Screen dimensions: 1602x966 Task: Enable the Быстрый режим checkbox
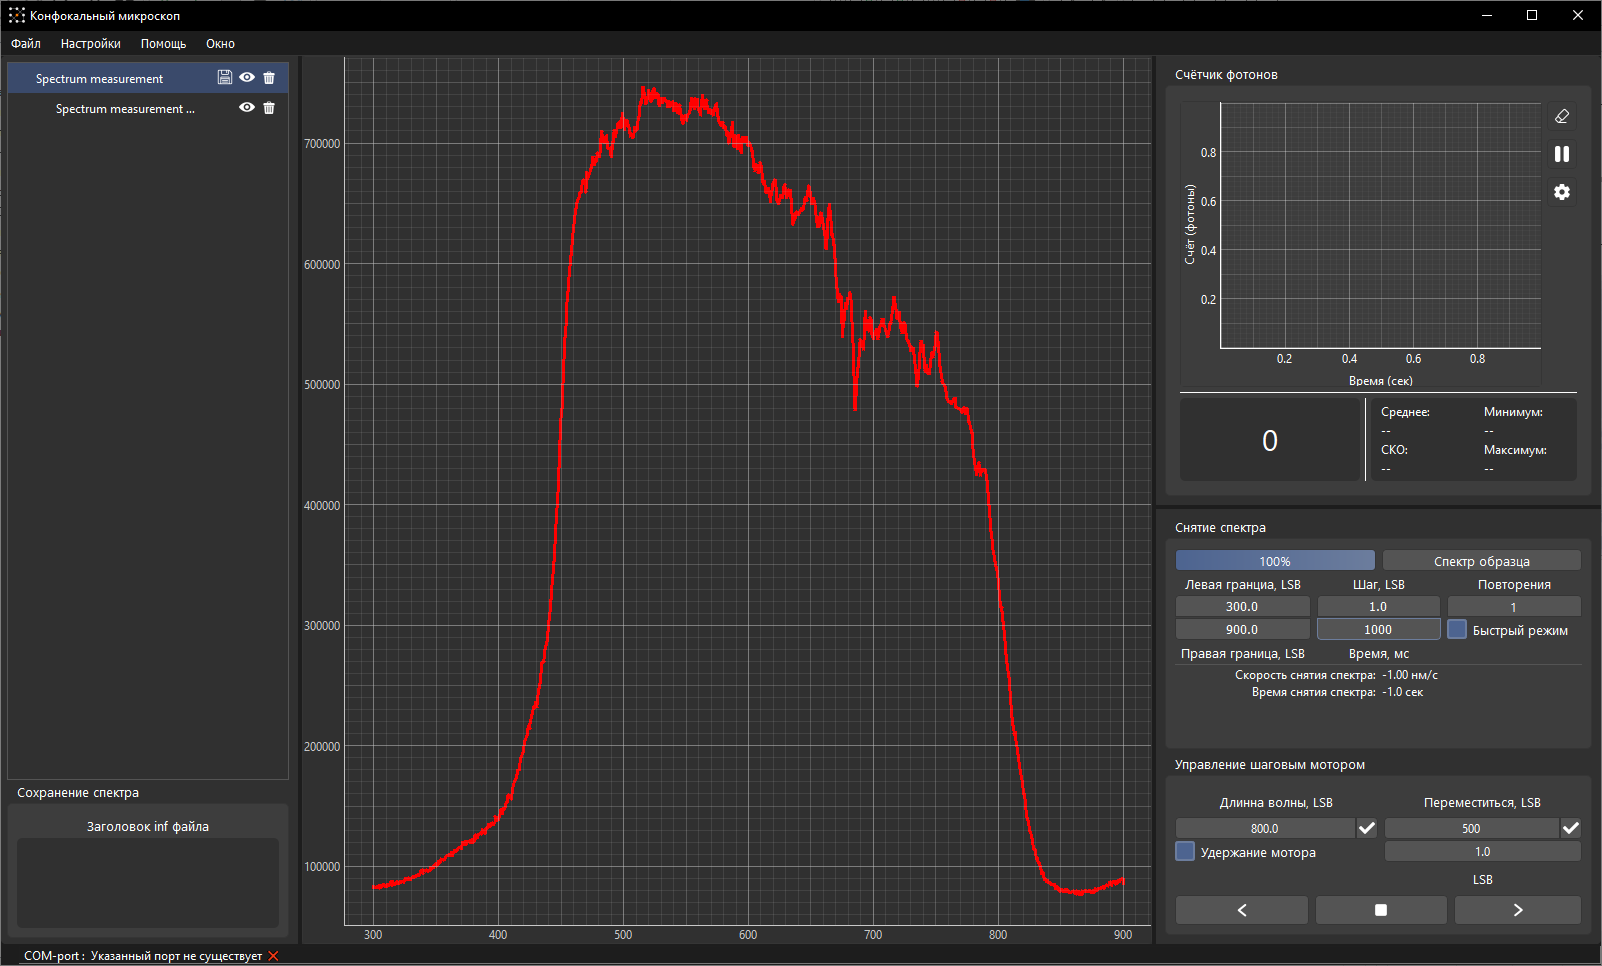[x=1457, y=630]
